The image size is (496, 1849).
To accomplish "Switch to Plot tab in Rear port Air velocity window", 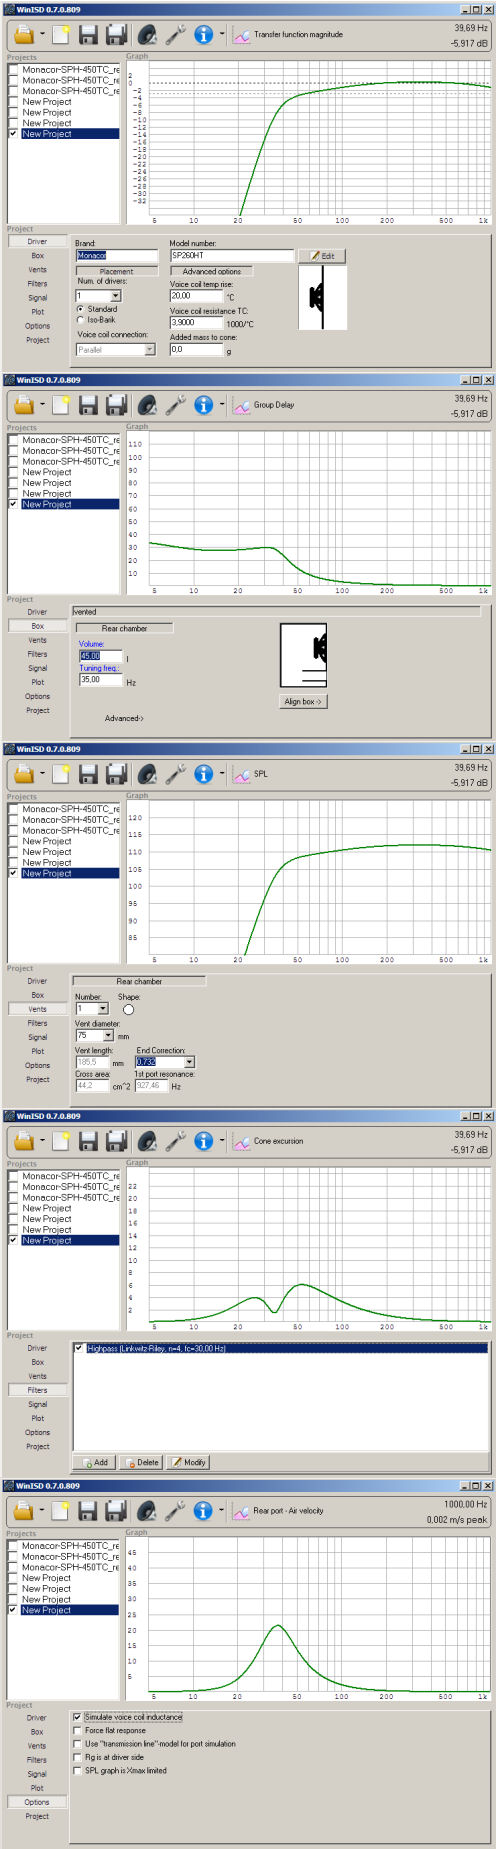I will pyautogui.click(x=37, y=1788).
